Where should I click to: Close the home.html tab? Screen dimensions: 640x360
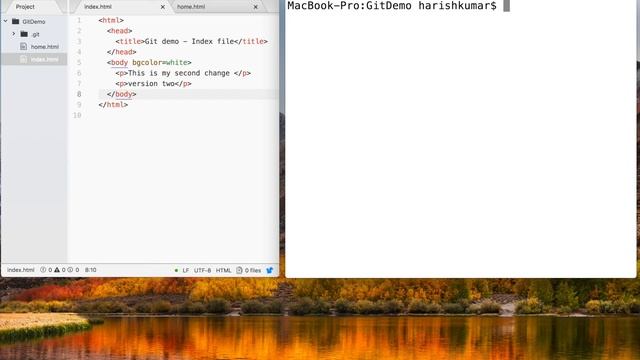point(256,7)
